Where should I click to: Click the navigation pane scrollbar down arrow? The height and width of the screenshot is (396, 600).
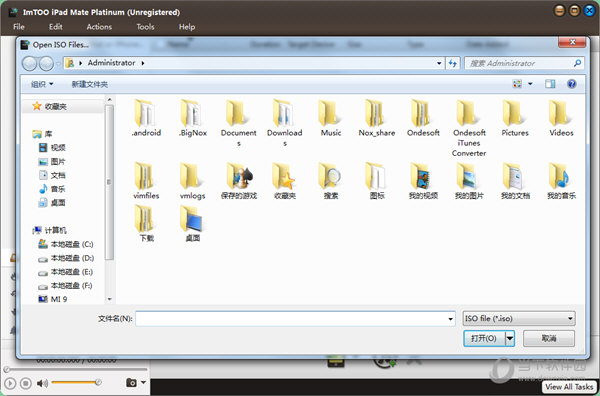coord(109,299)
